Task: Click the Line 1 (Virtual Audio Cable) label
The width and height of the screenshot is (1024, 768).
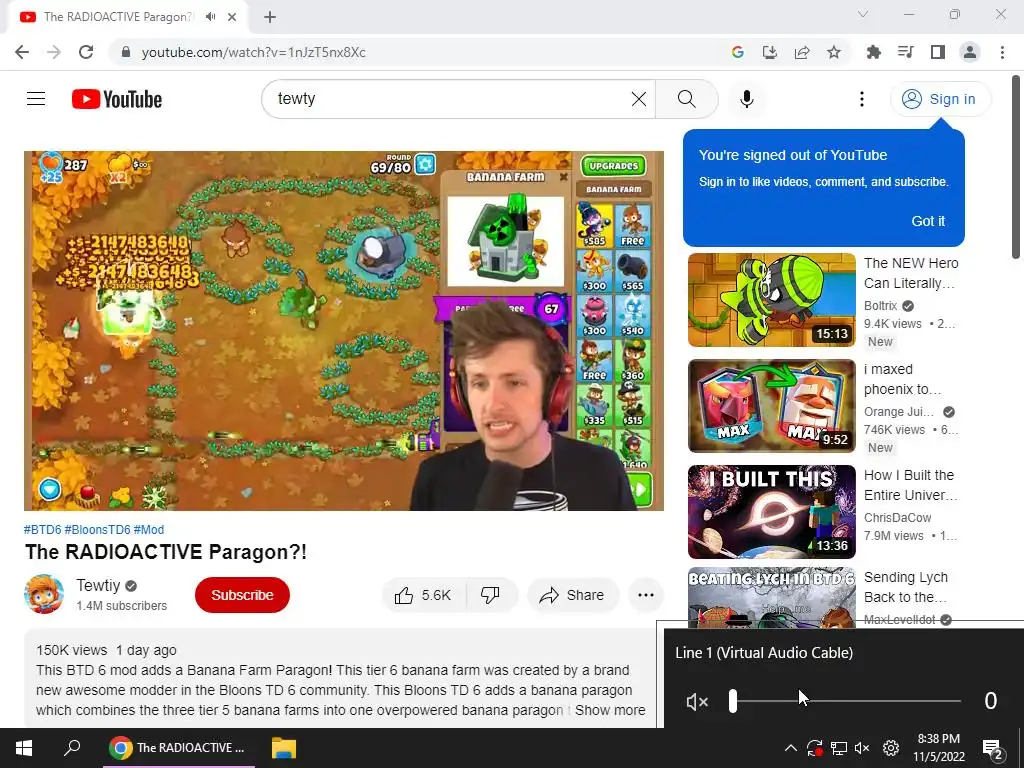Action: [x=764, y=652]
